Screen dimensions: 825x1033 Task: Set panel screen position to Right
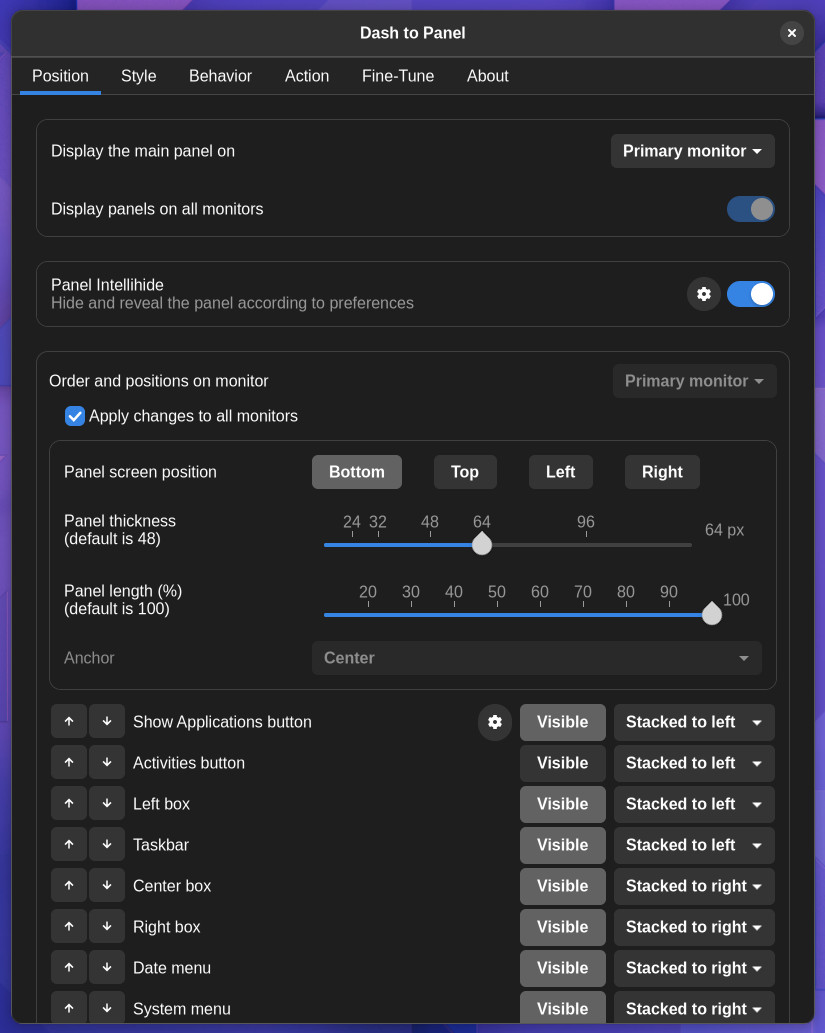coord(662,472)
